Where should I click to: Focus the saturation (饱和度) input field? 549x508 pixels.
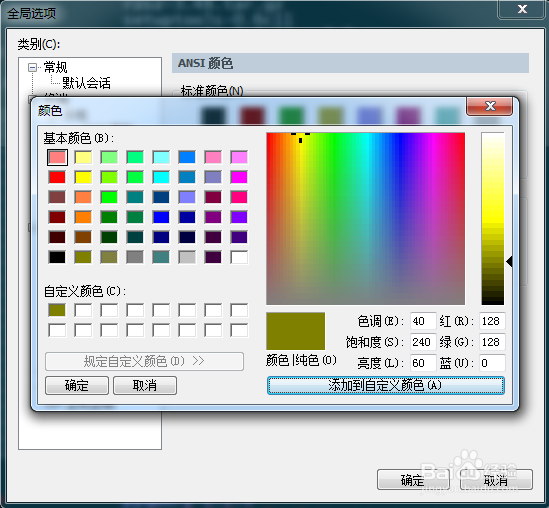423,342
